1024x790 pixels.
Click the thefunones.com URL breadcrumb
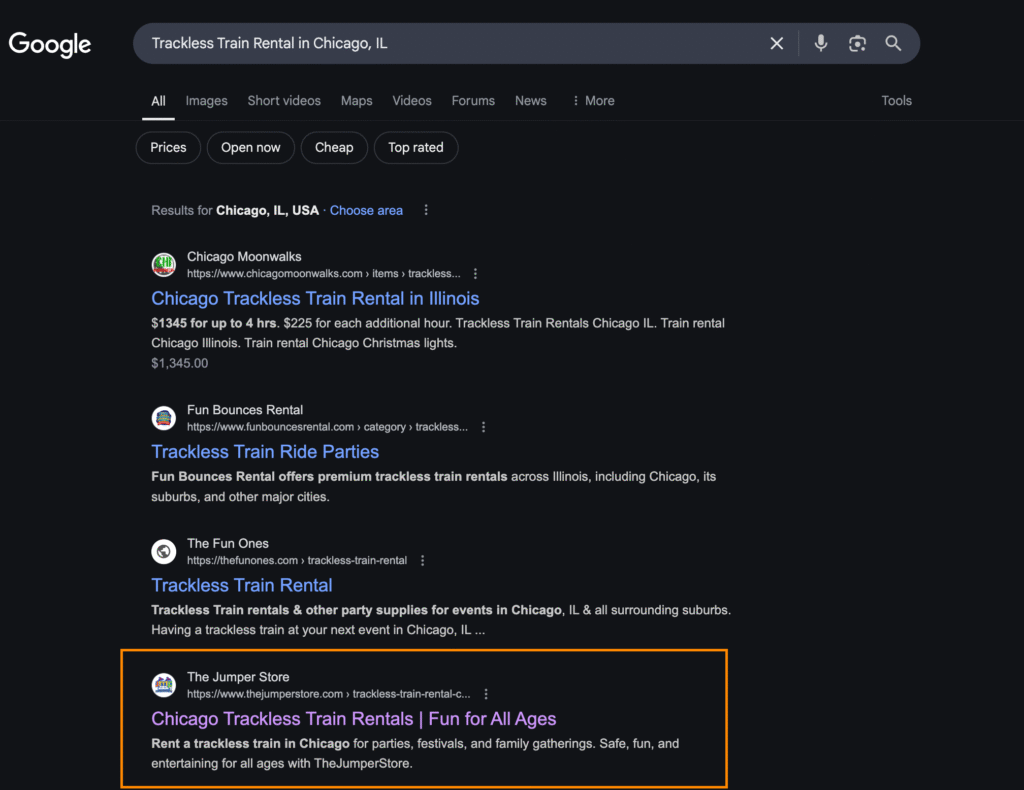point(297,560)
